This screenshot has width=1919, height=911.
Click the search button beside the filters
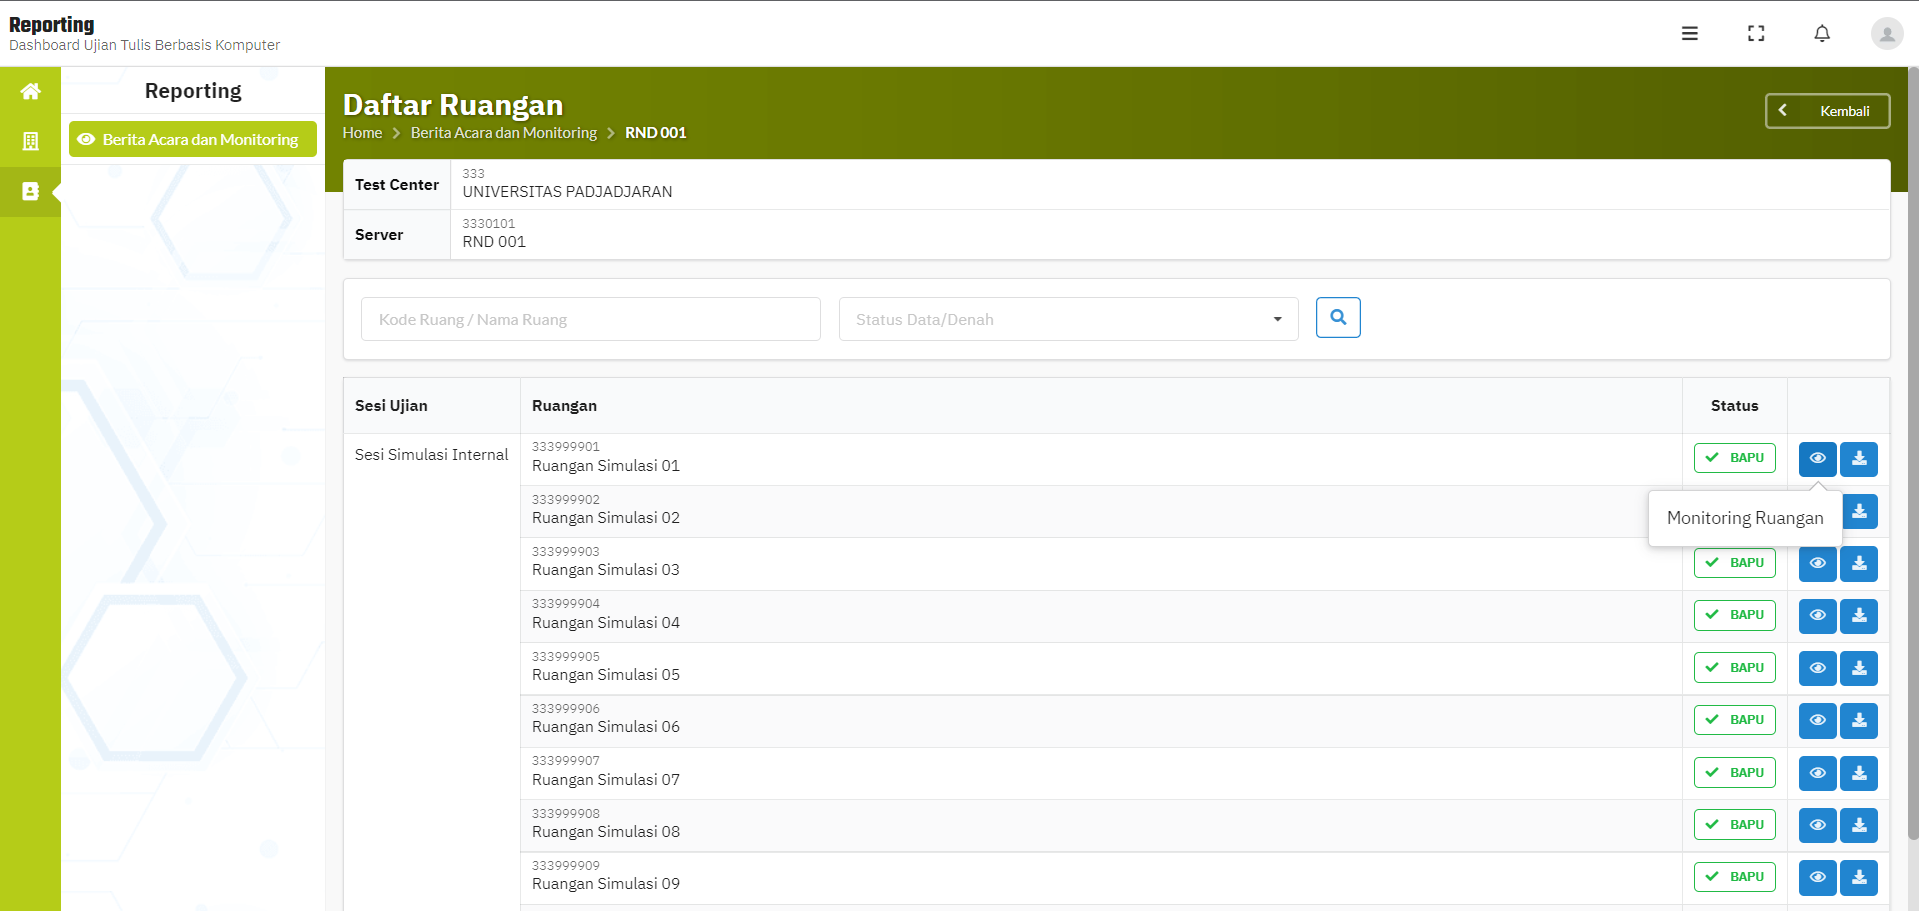click(1337, 318)
